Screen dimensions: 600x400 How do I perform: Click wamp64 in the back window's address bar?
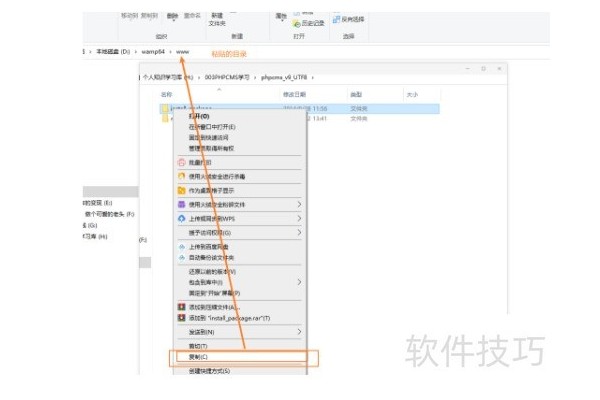pos(153,52)
